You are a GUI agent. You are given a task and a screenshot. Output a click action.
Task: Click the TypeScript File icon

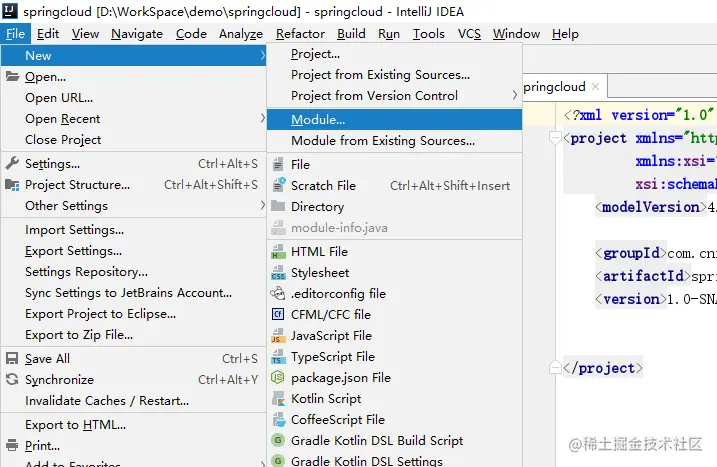278,357
